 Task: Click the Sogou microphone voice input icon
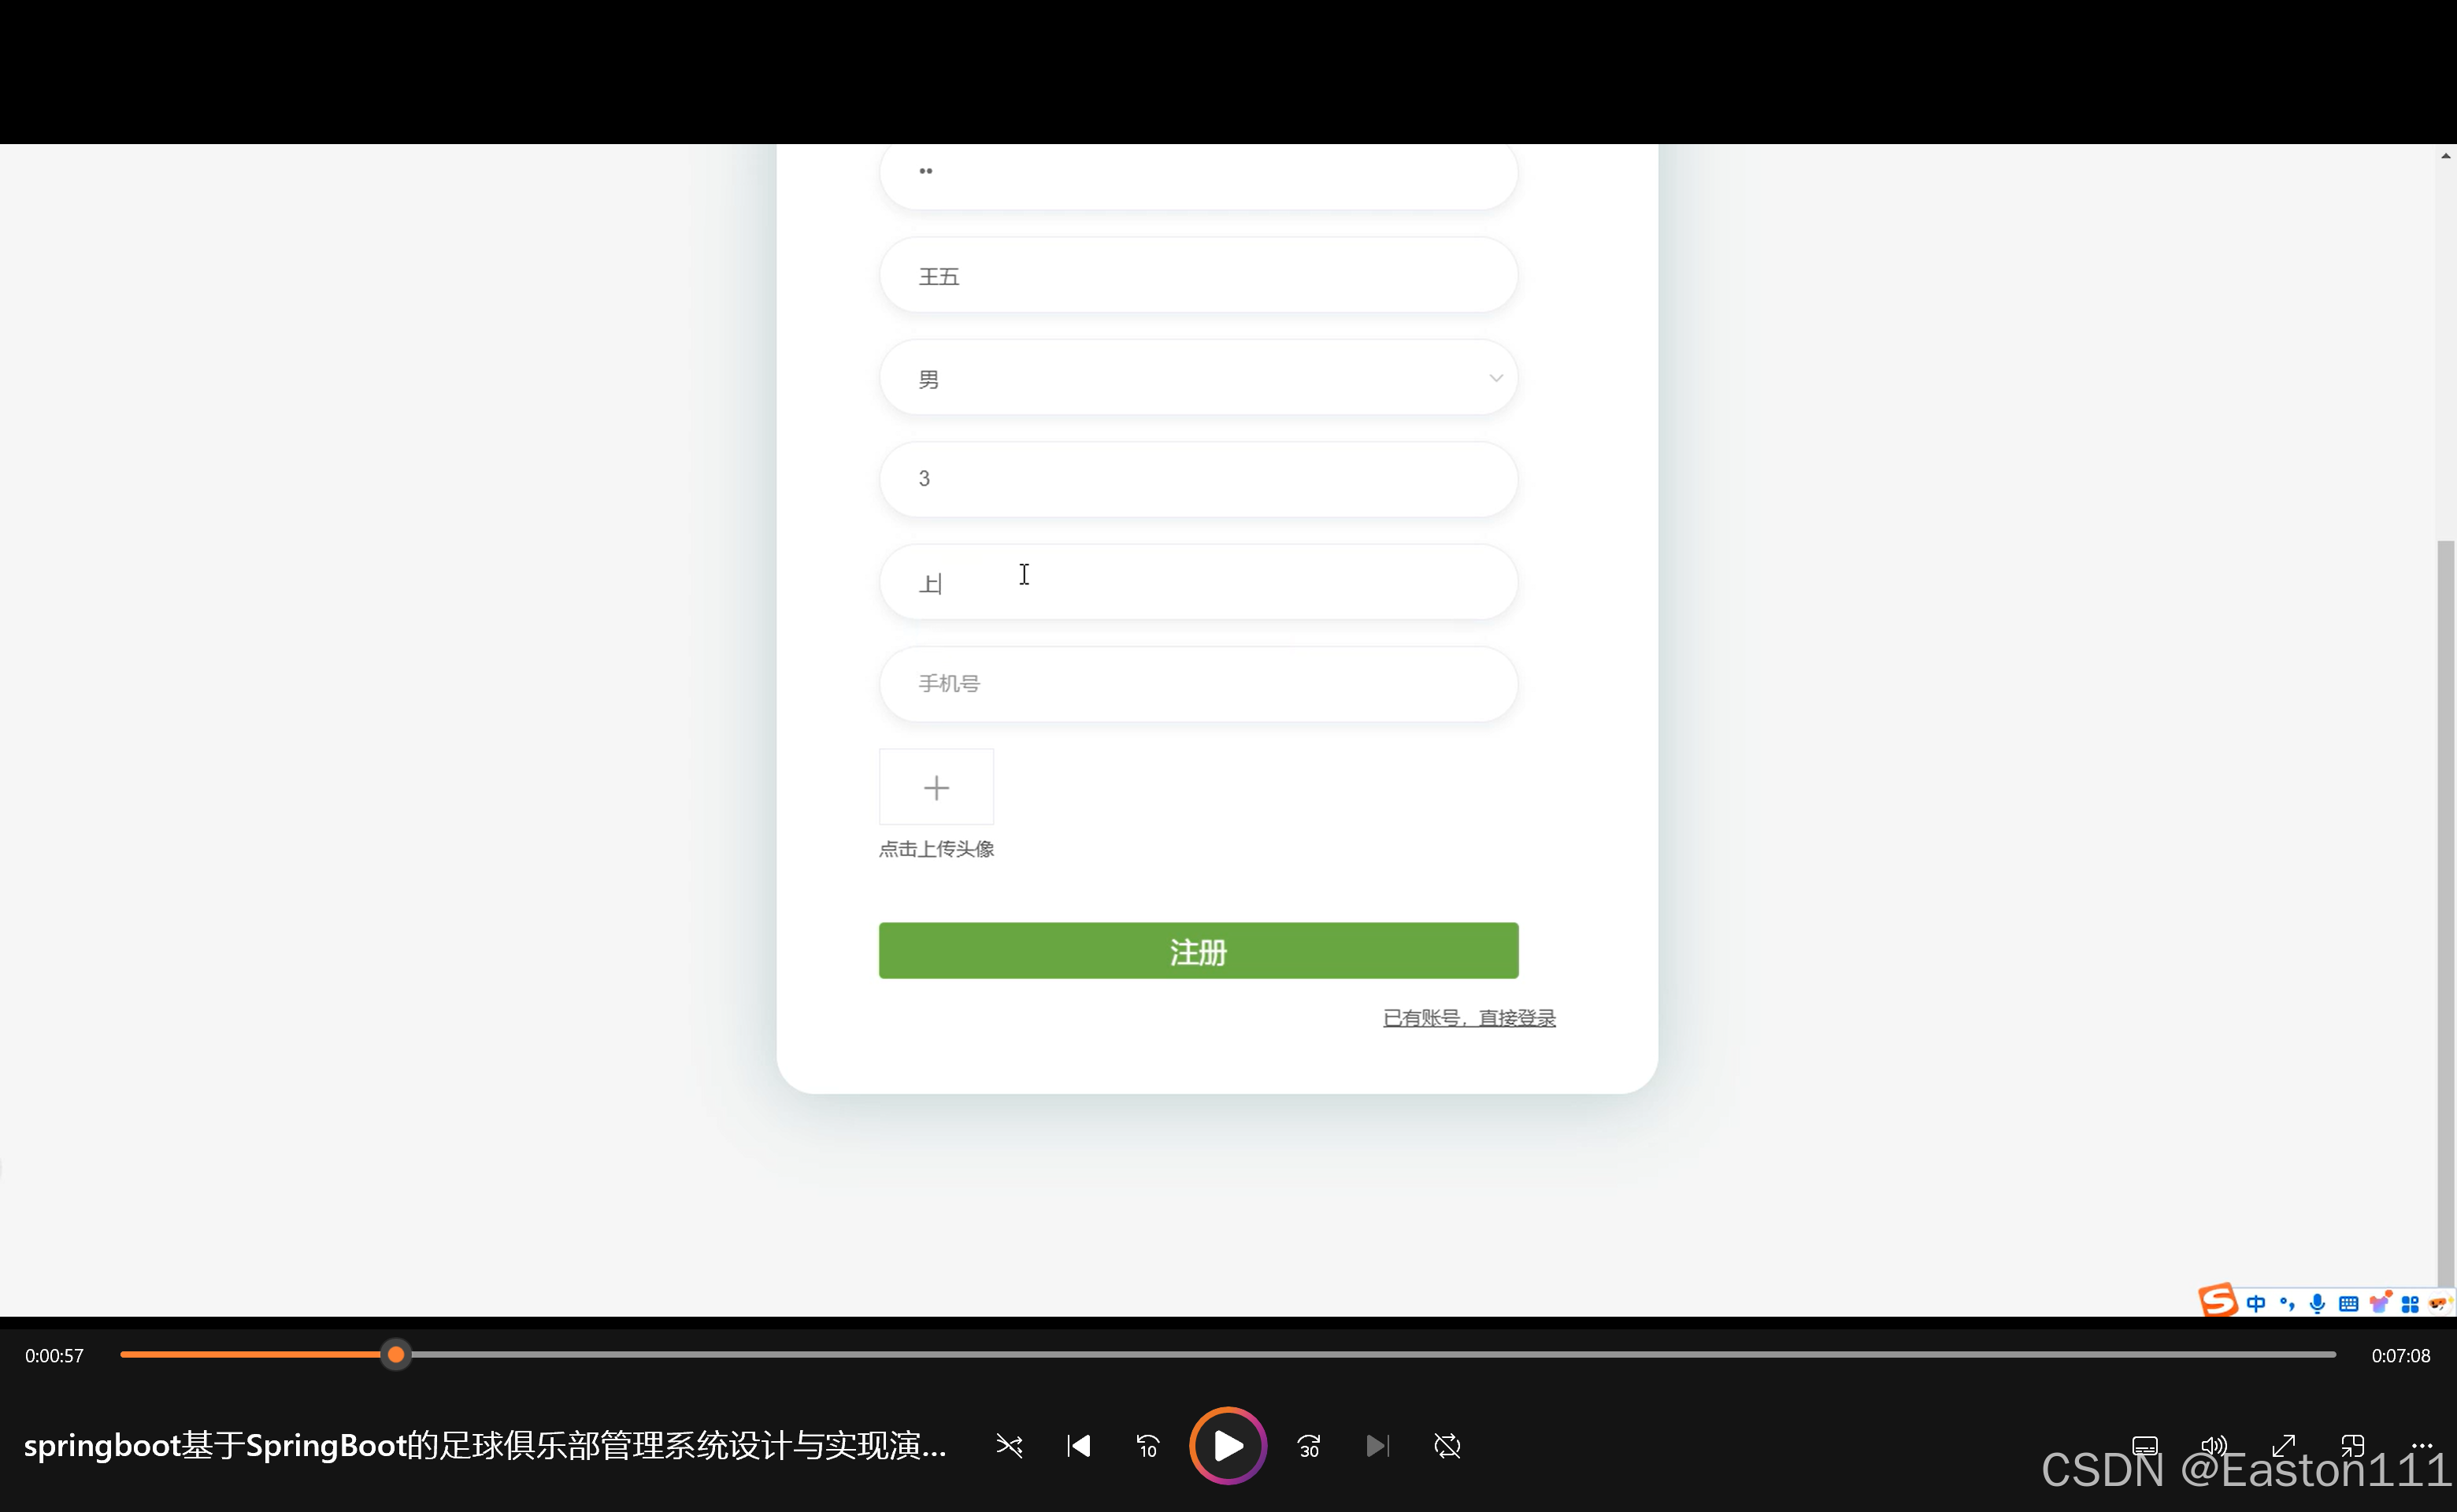point(2317,1303)
